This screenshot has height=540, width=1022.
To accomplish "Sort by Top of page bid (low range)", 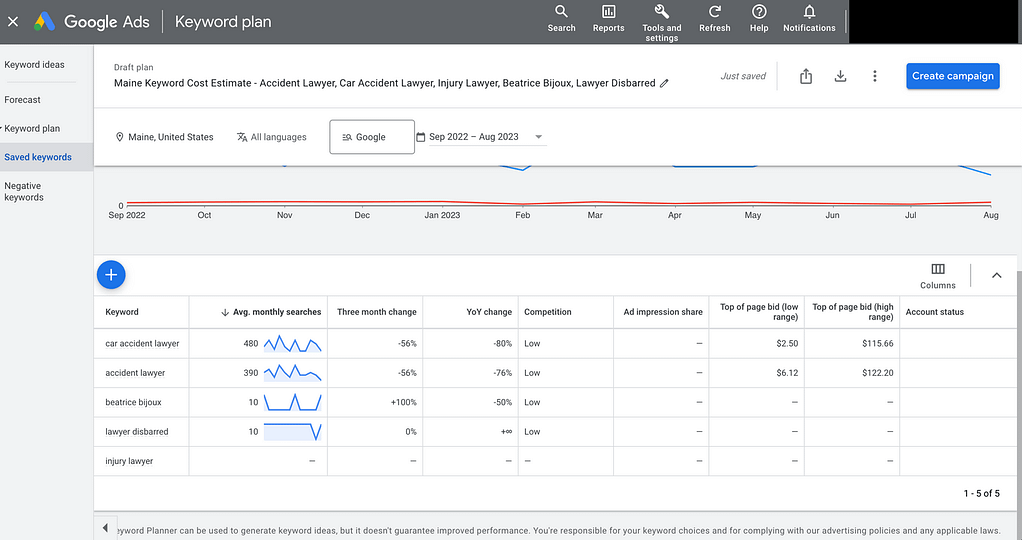I will tap(759, 312).
